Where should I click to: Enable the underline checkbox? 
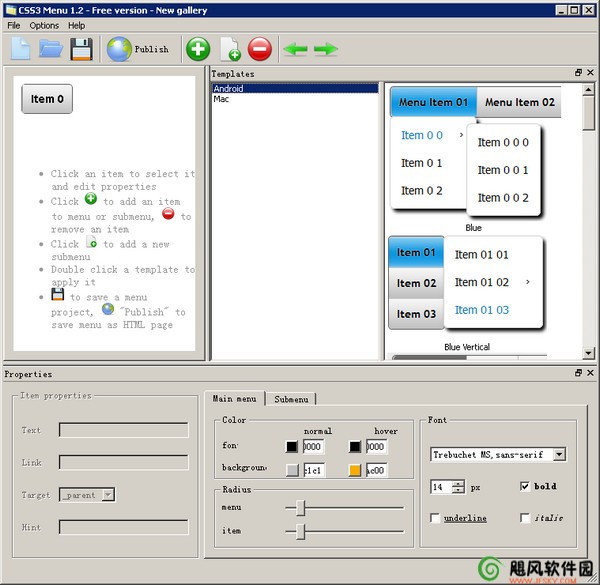point(435,518)
